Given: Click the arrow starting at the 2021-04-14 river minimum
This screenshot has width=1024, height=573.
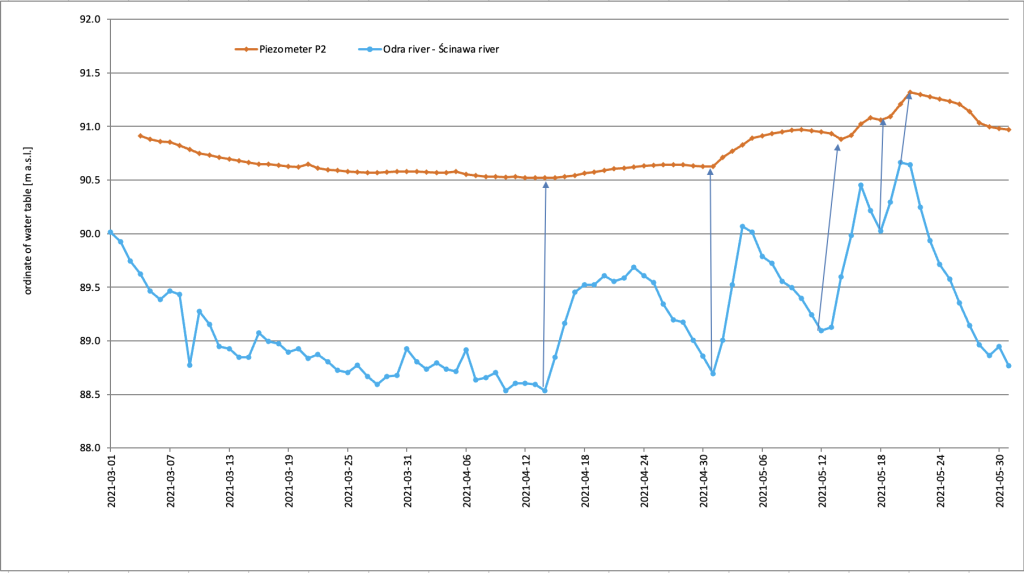Looking at the screenshot, I should pyautogui.click(x=545, y=286).
